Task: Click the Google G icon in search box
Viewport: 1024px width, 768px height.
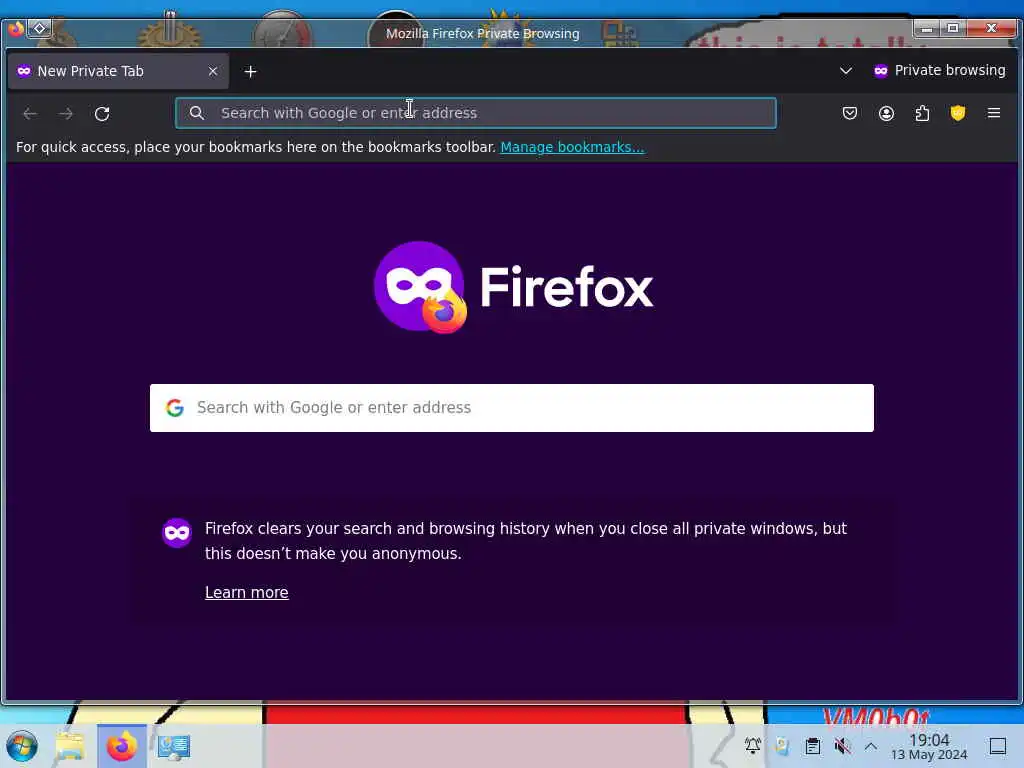Action: [x=174, y=408]
